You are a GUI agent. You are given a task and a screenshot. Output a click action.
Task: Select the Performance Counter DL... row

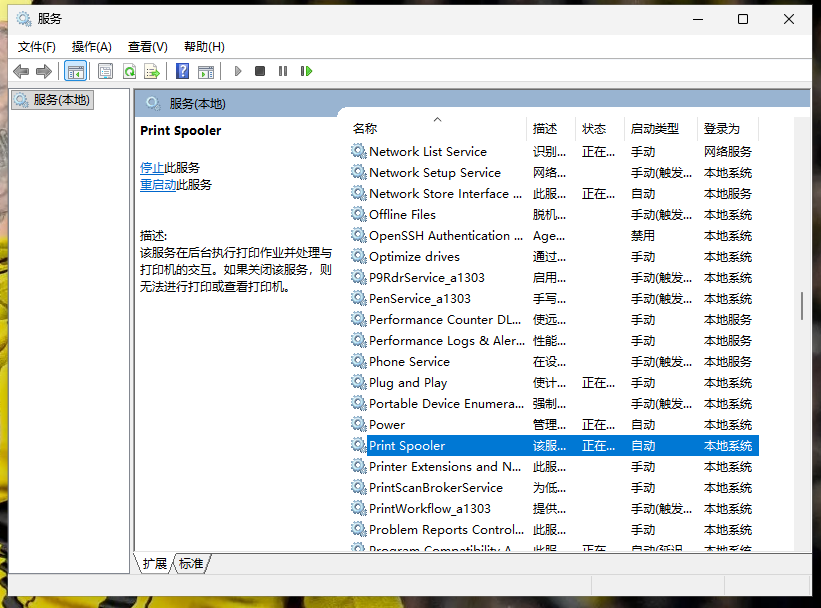pyautogui.click(x=554, y=319)
